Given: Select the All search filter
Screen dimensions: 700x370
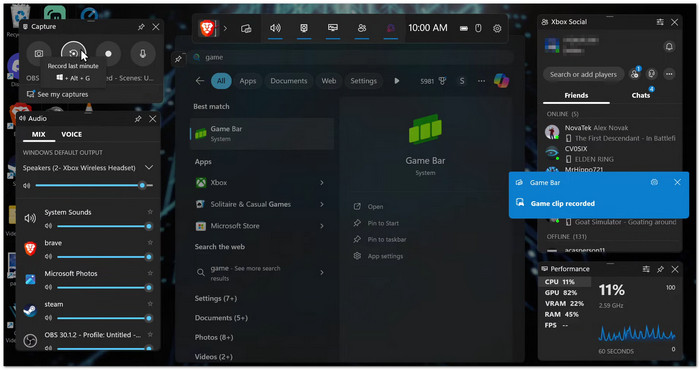Looking at the screenshot, I should 221,81.
